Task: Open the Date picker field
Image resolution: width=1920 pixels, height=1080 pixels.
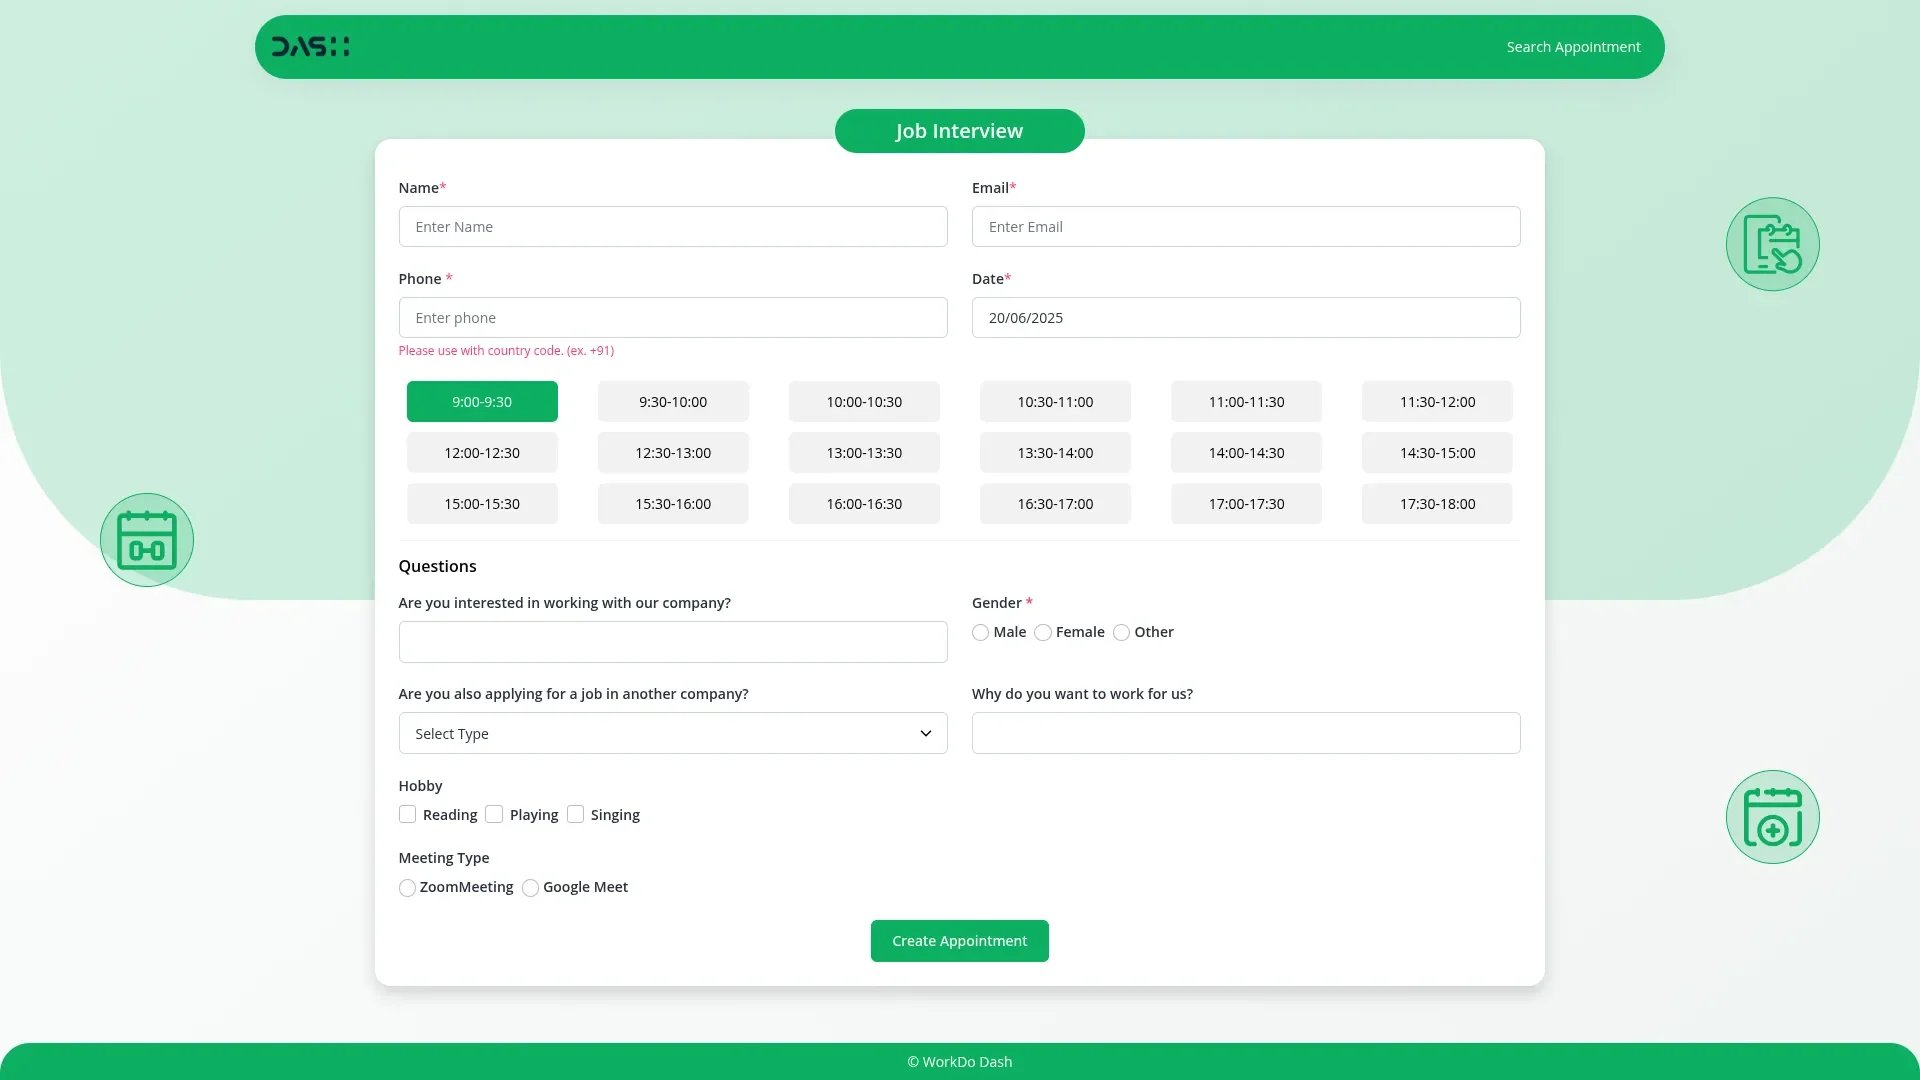Action: pyautogui.click(x=1245, y=318)
